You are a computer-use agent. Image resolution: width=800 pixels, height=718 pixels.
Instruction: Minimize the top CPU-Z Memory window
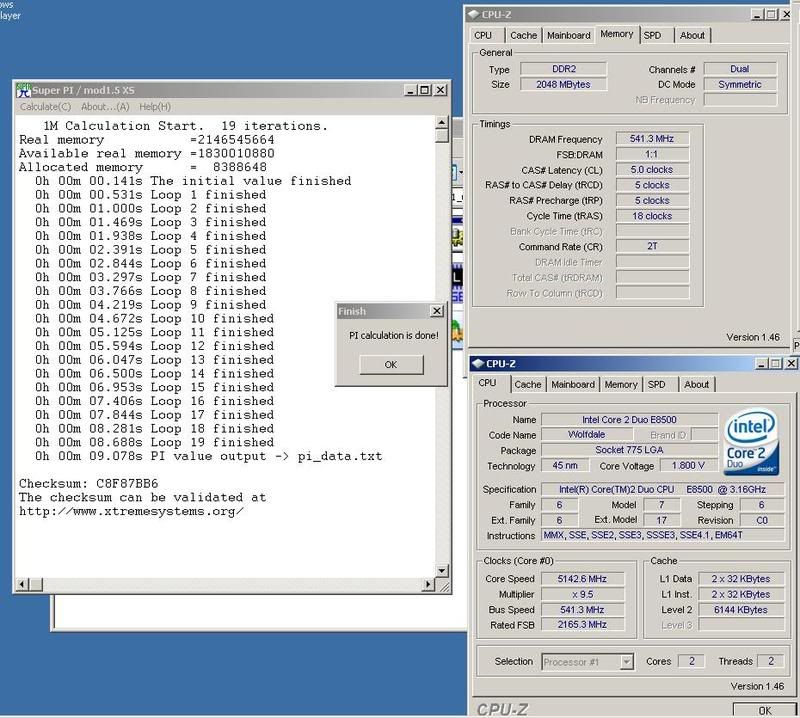point(758,15)
